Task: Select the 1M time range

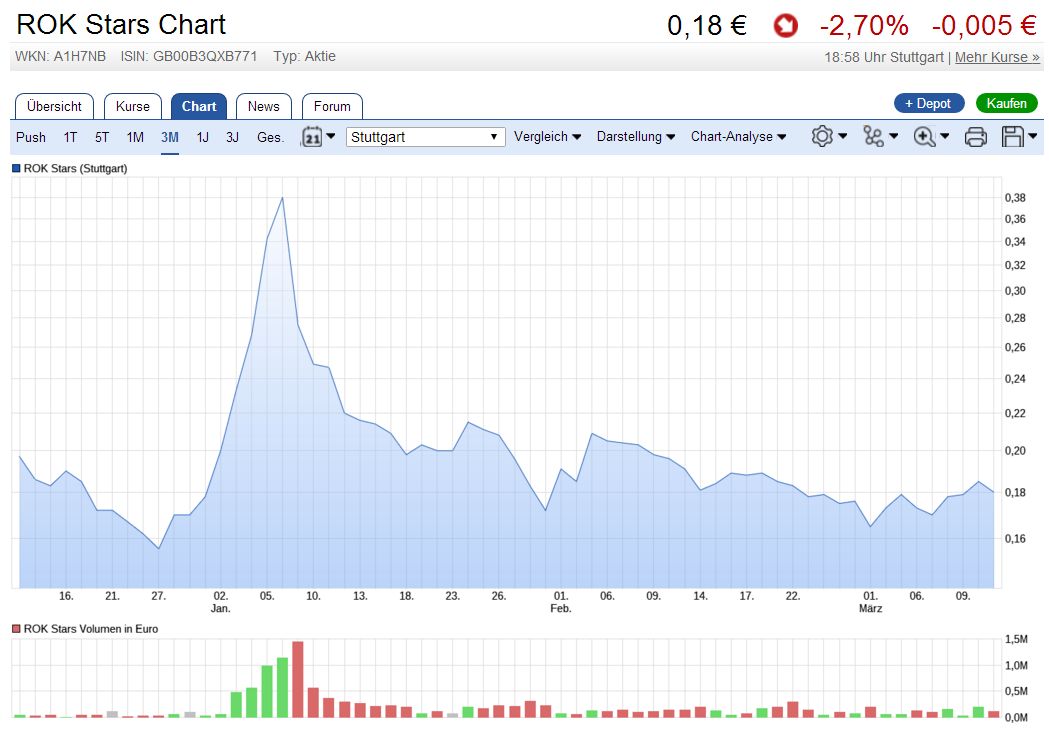Action: [x=135, y=137]
